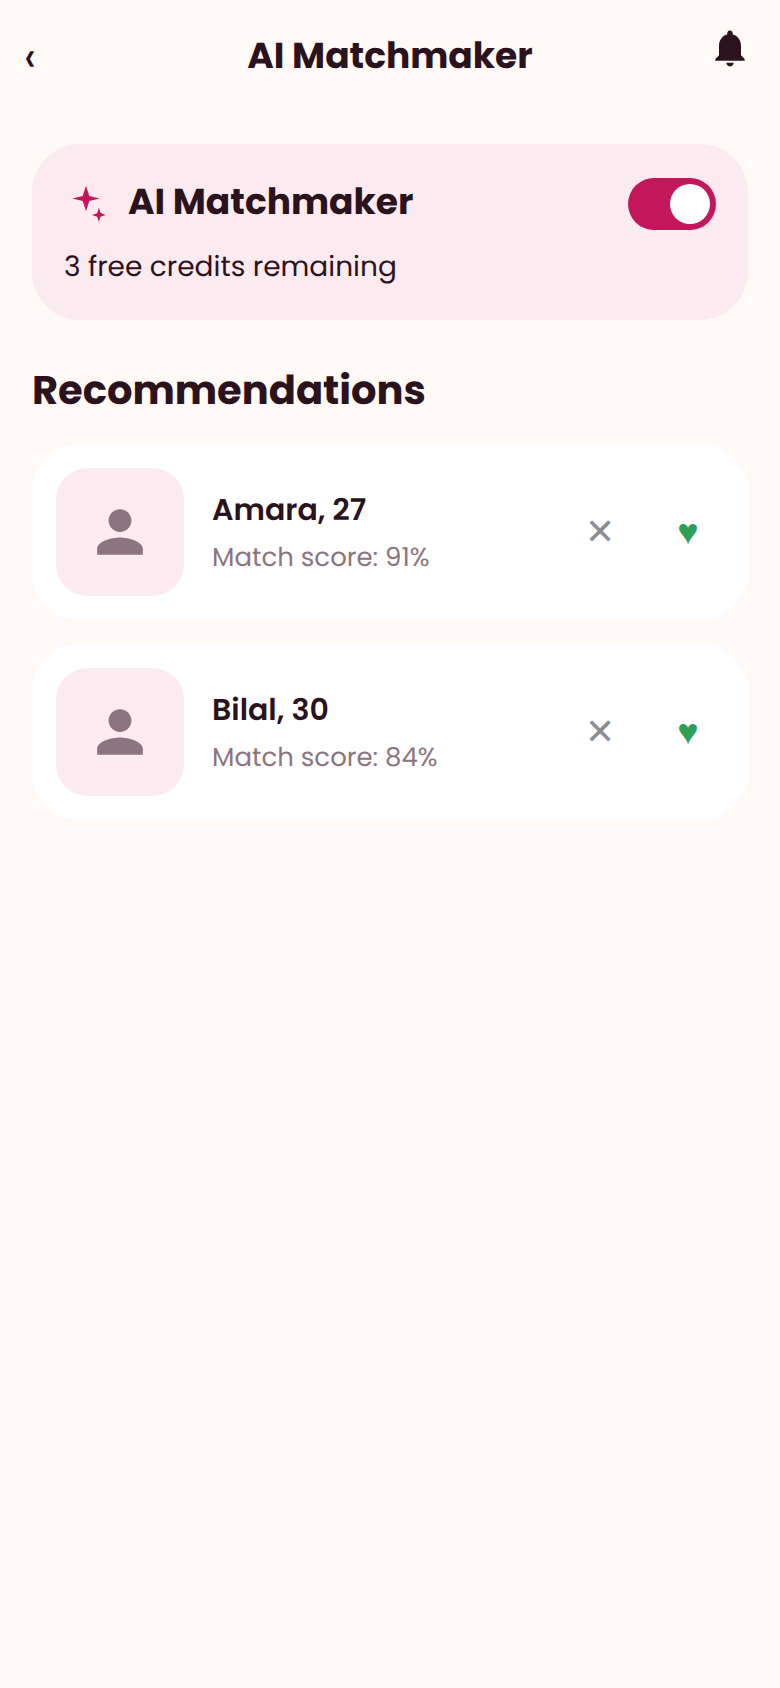Click the AI Matchmaker card title
Image resolution: width=780 pixels, height=1688 pixels.
[271, 202]
